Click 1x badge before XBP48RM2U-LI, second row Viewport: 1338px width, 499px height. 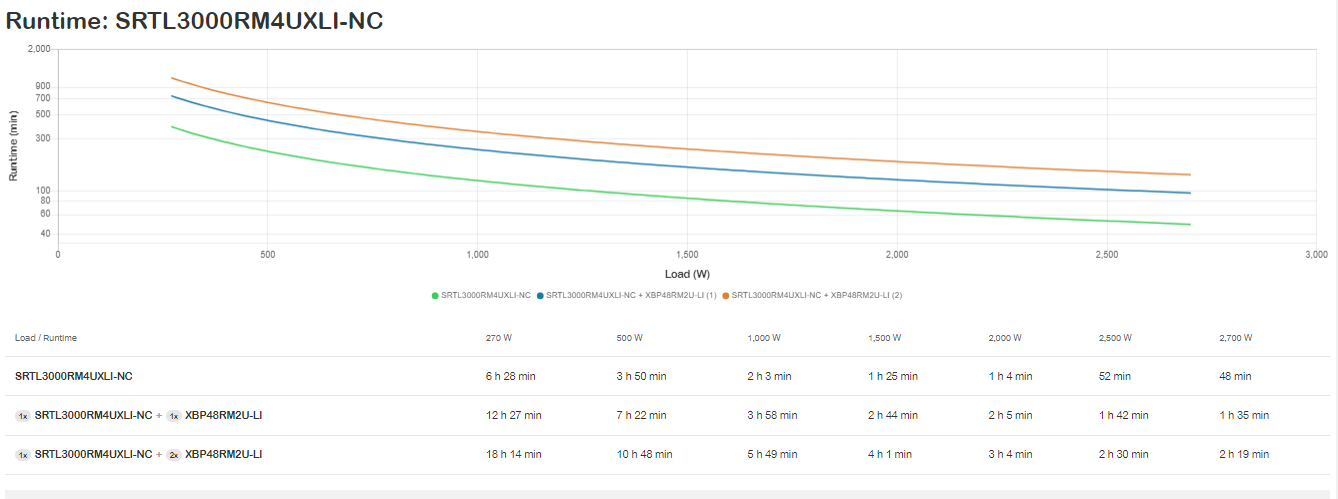pos(173,415)
